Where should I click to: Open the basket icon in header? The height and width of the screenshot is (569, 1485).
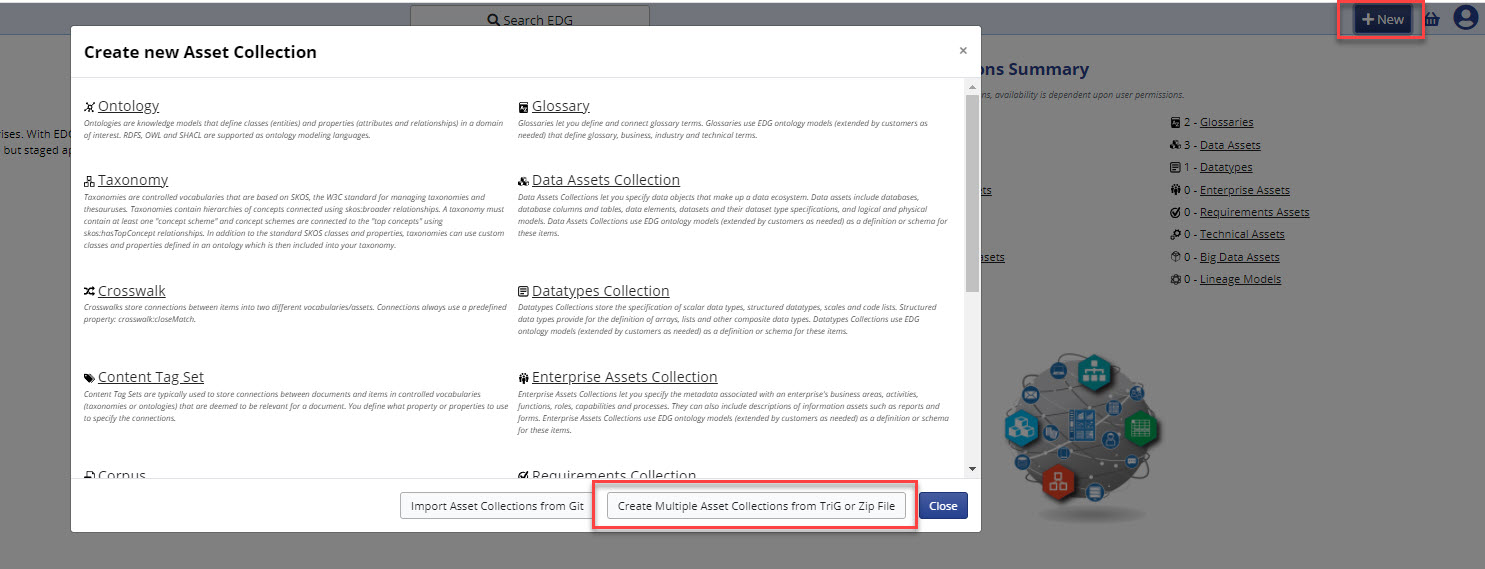pyautogui.click(x=1431, y=19)
